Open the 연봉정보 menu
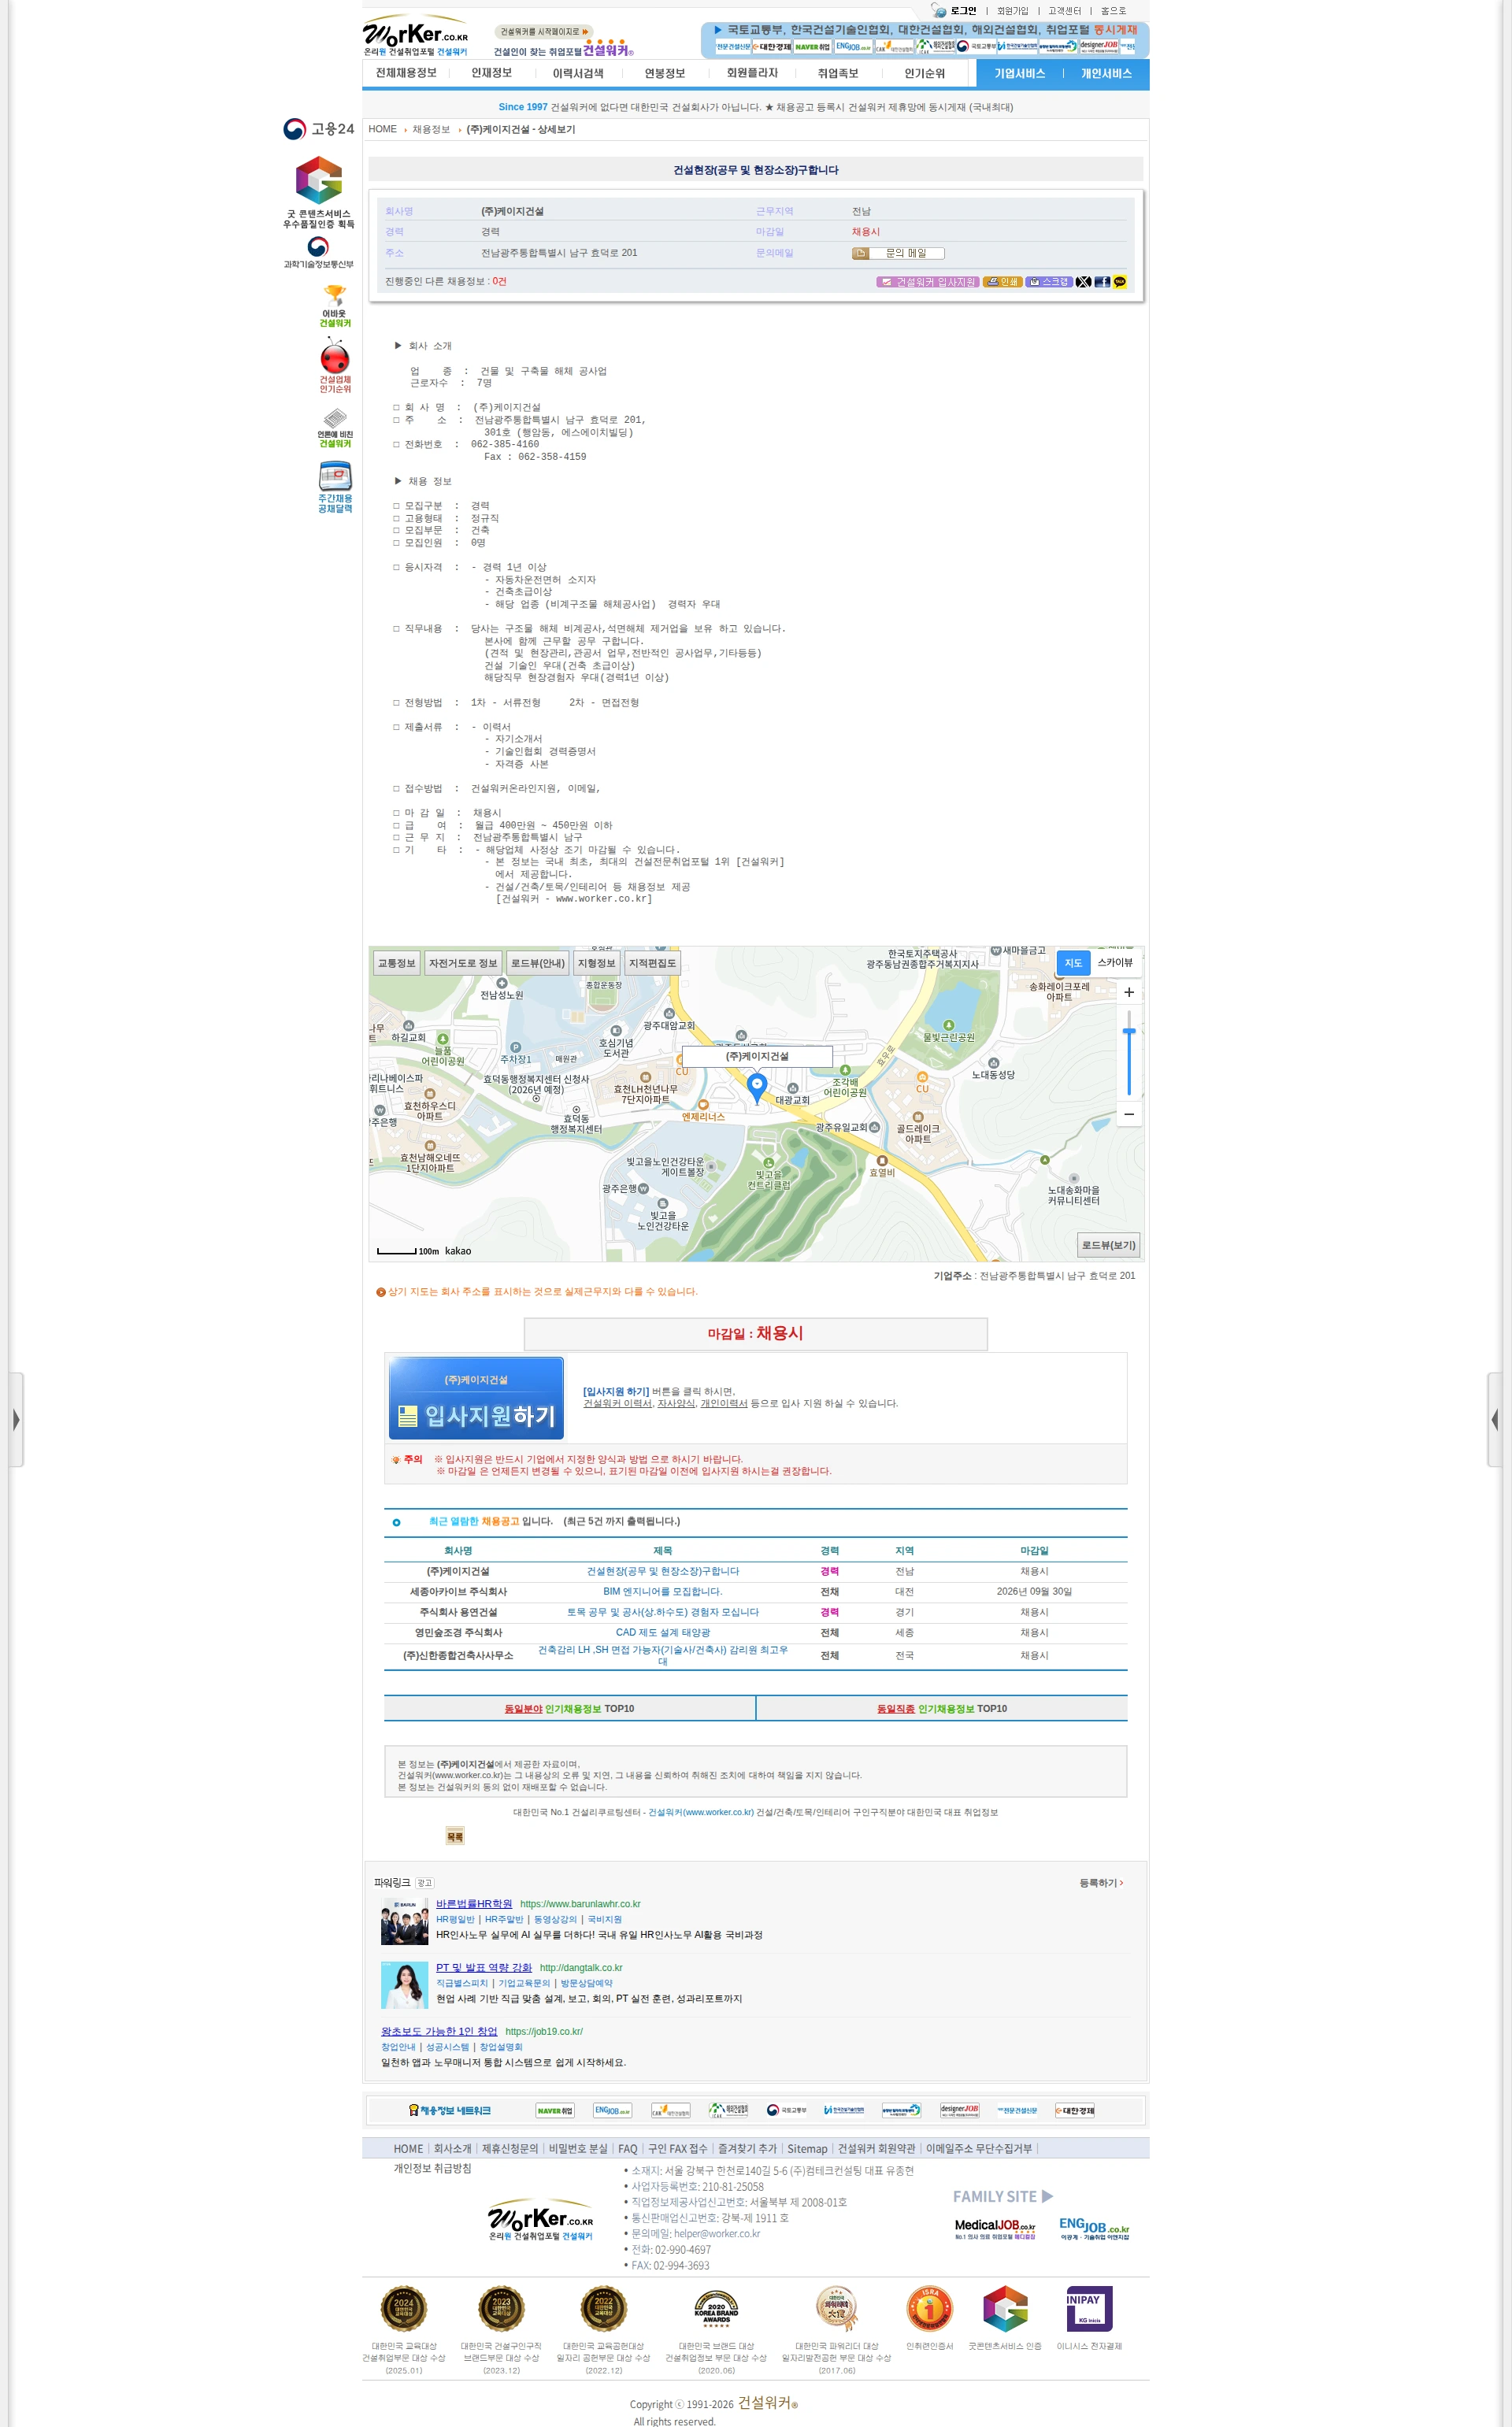This screenshot has height=2427, width=1512. point(665,73)
